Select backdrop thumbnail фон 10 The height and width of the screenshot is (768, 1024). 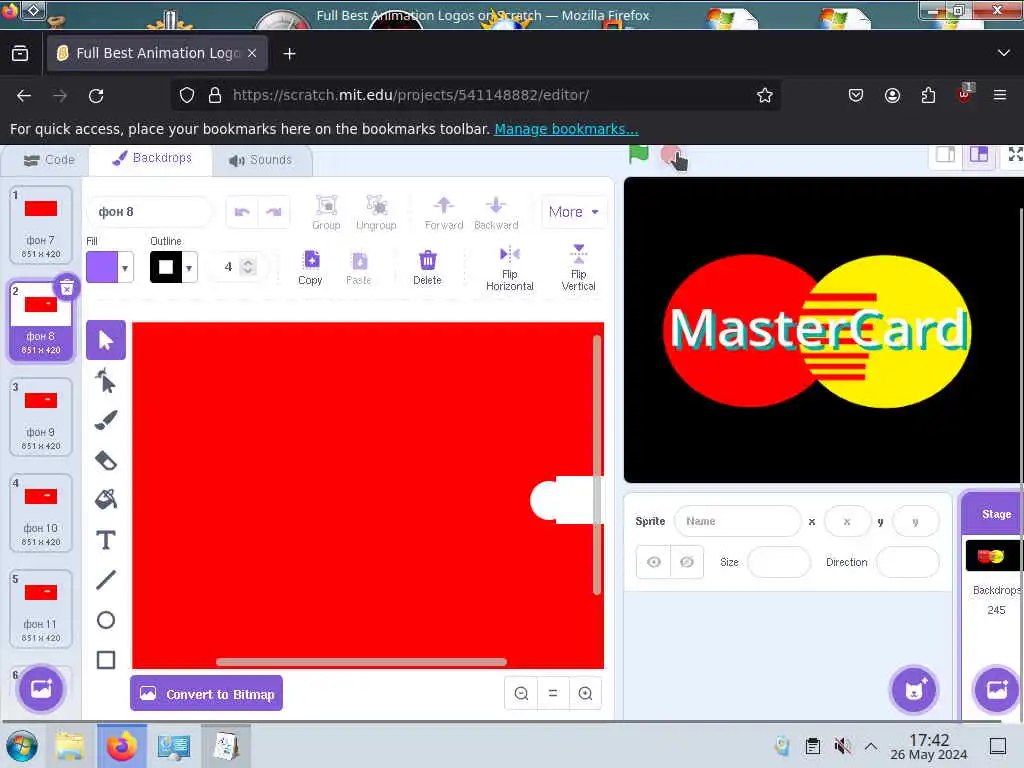[x=40, y=512]
